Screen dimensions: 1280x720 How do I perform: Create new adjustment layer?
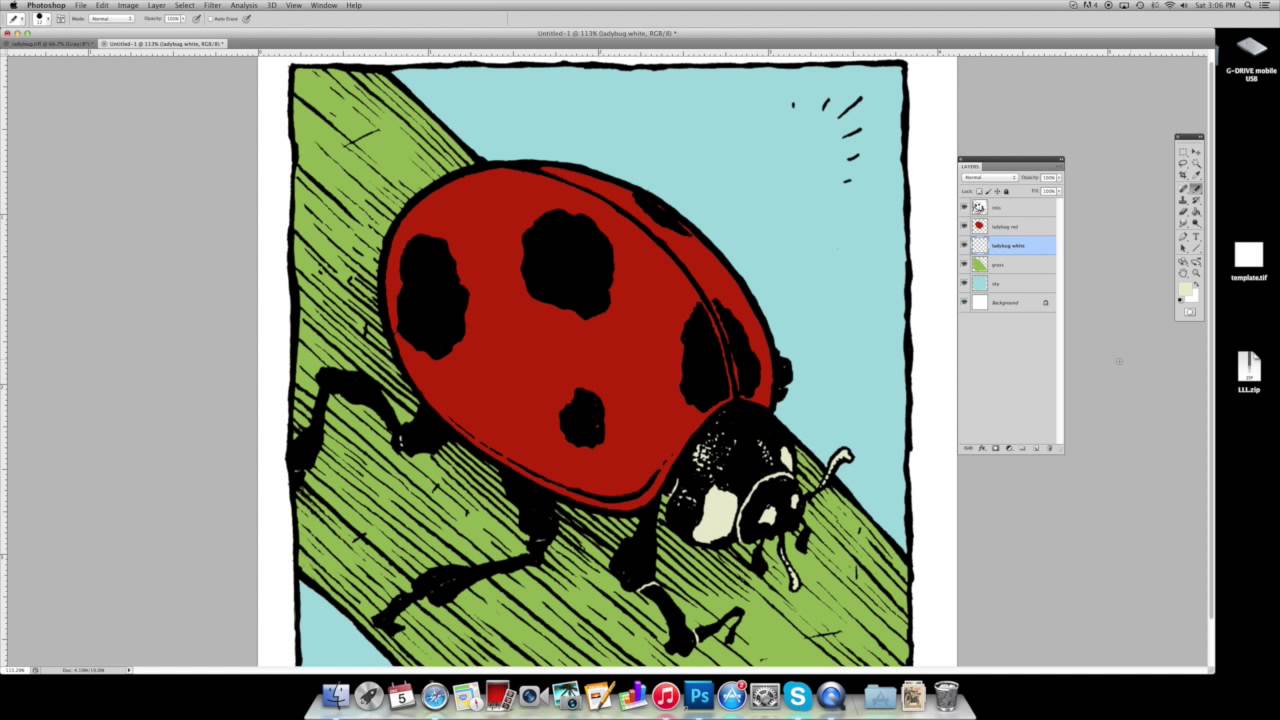tap(1009, 448)
